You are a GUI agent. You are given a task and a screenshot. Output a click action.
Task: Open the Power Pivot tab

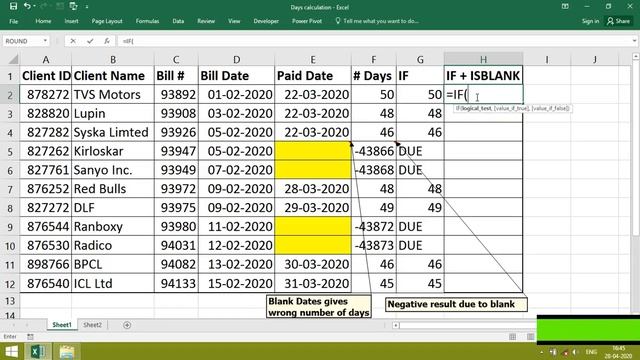(307, 21)
